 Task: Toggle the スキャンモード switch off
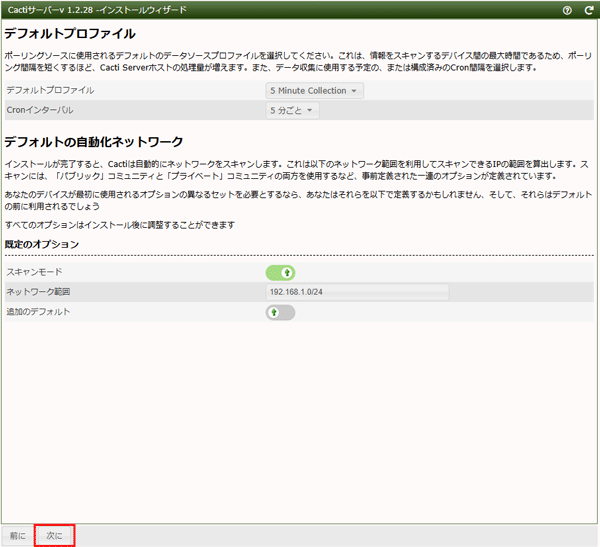[x=280, y=273]
